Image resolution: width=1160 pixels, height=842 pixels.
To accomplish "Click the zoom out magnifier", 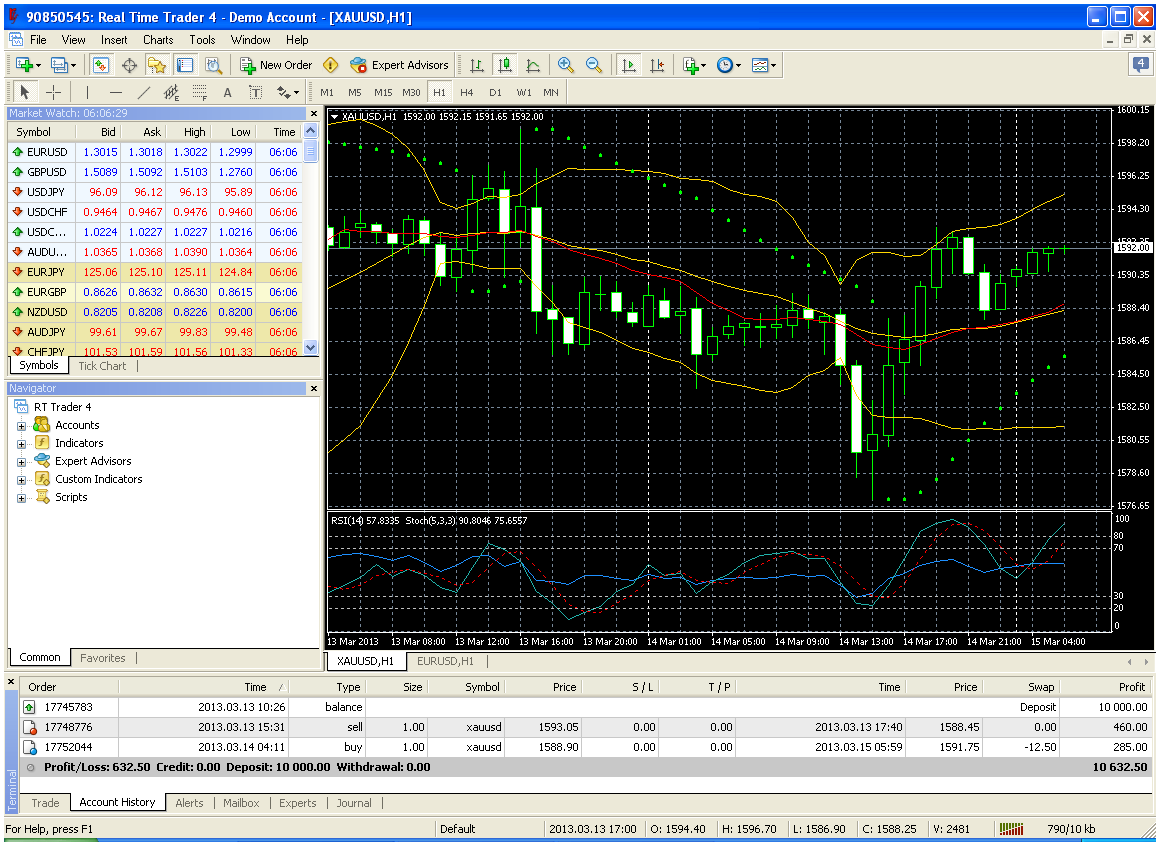I will [593, 65].
